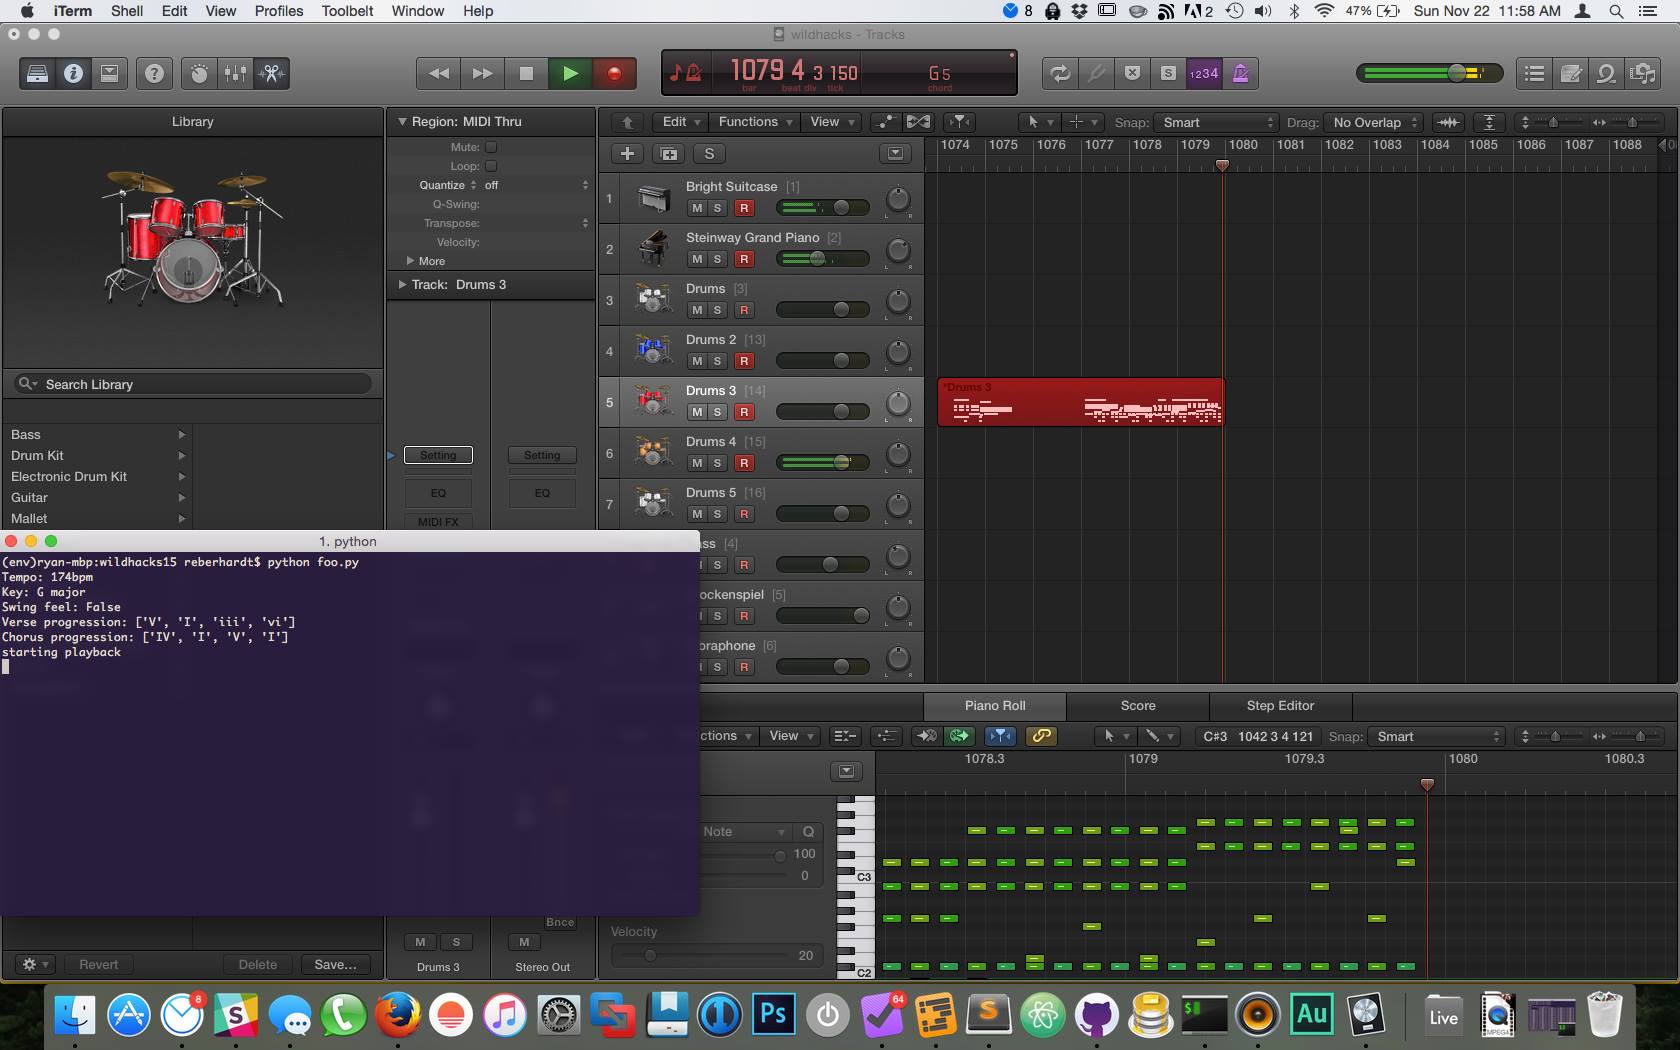Solo the Steinway Grand Piano track
Viewport: 1680px width, 1050px height.
pyautogui.click(x=717, y=259)
